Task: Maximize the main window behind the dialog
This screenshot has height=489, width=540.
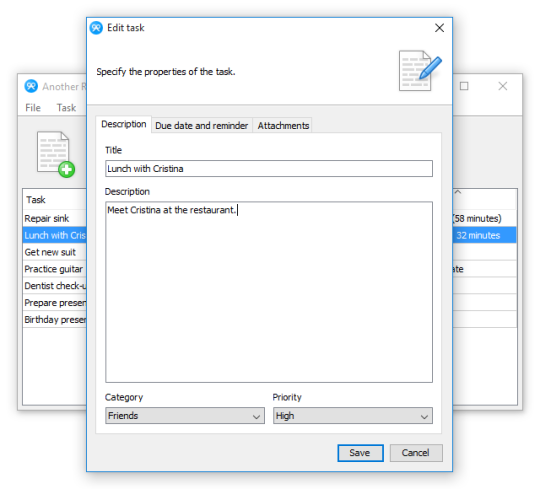Action: [x=464, y=86]
